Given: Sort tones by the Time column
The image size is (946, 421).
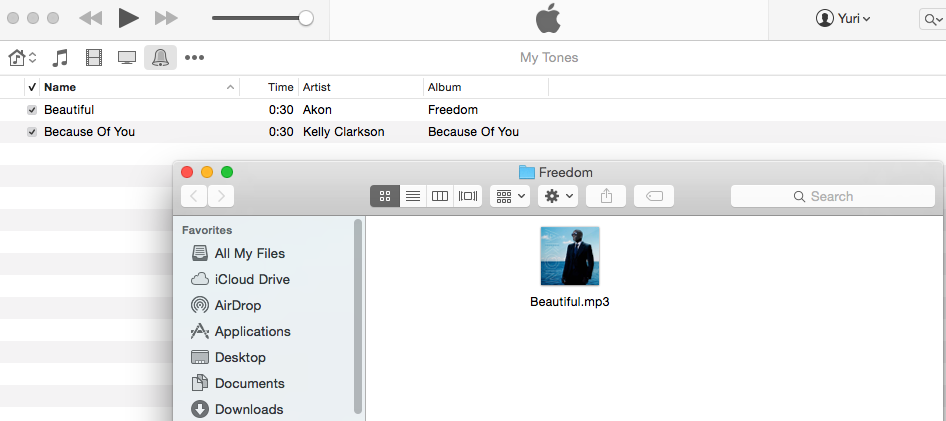Looking at the screenshot, I should pyautogui.click(x=281, y=87).
